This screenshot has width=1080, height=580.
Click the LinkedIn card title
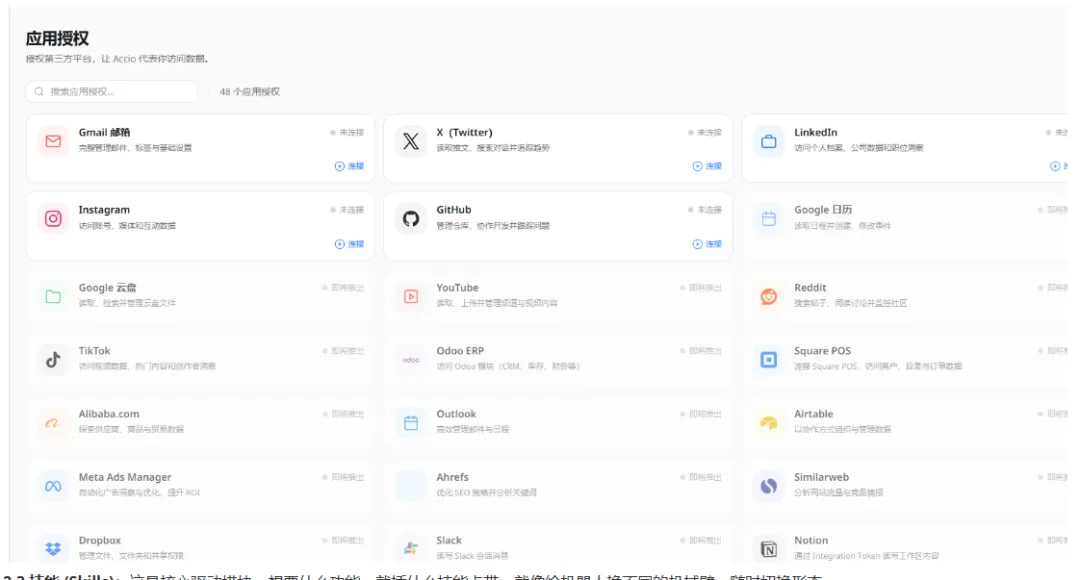coord(816,132)
